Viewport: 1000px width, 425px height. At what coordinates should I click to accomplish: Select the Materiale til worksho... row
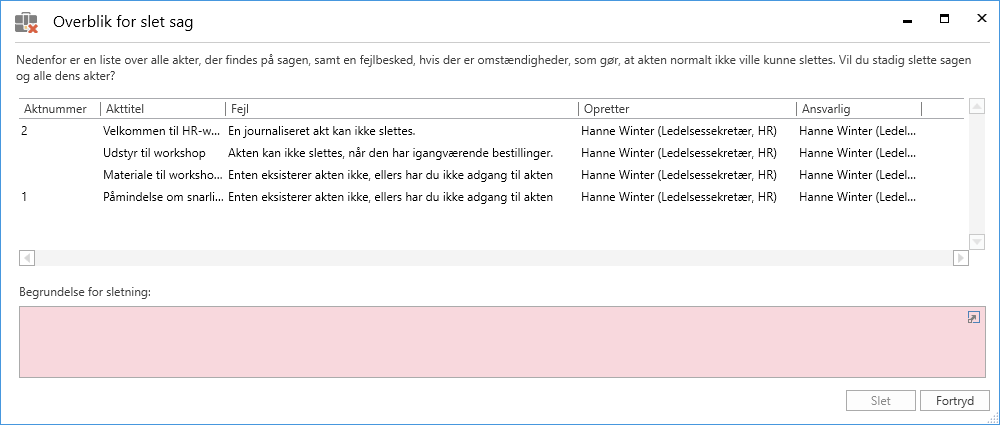[160, 174]
